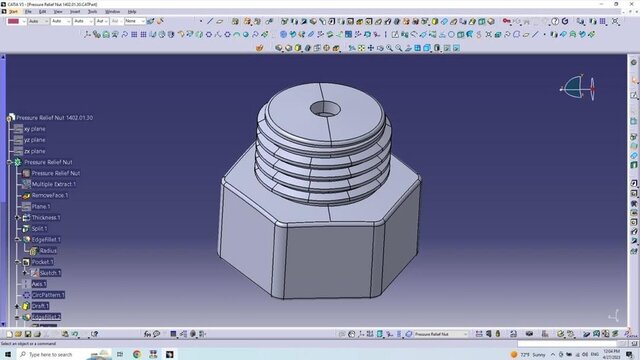Select the Normal View icon
The width and height of the screenshot is (640, 360).
pyautogui.click(x=408, y=48)
